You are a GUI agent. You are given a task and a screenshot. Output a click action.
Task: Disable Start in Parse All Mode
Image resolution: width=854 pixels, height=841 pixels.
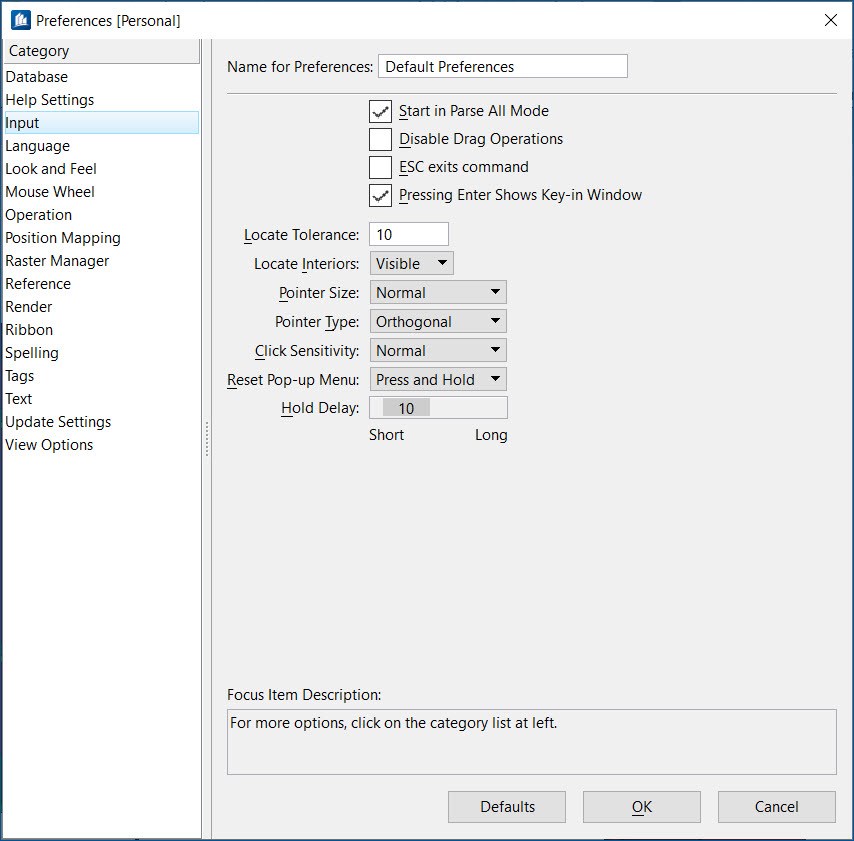tap(380, 111)
